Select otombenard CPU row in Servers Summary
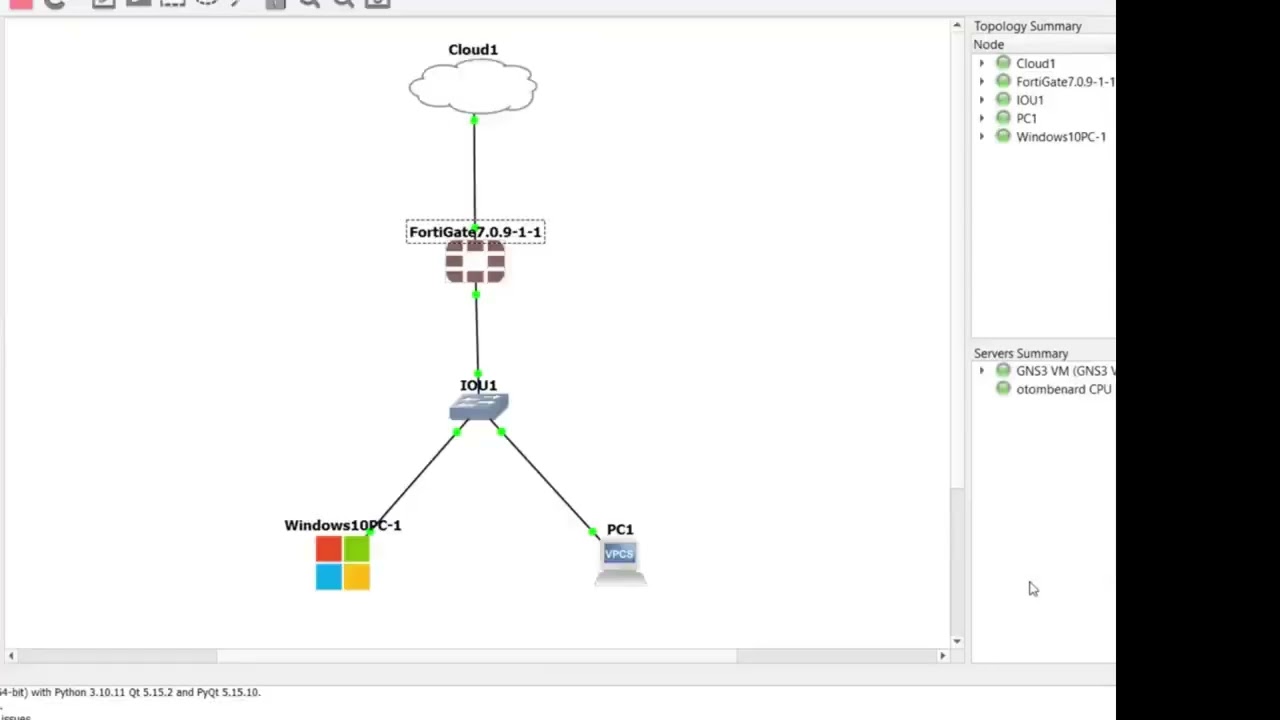 coord(1044,389)
